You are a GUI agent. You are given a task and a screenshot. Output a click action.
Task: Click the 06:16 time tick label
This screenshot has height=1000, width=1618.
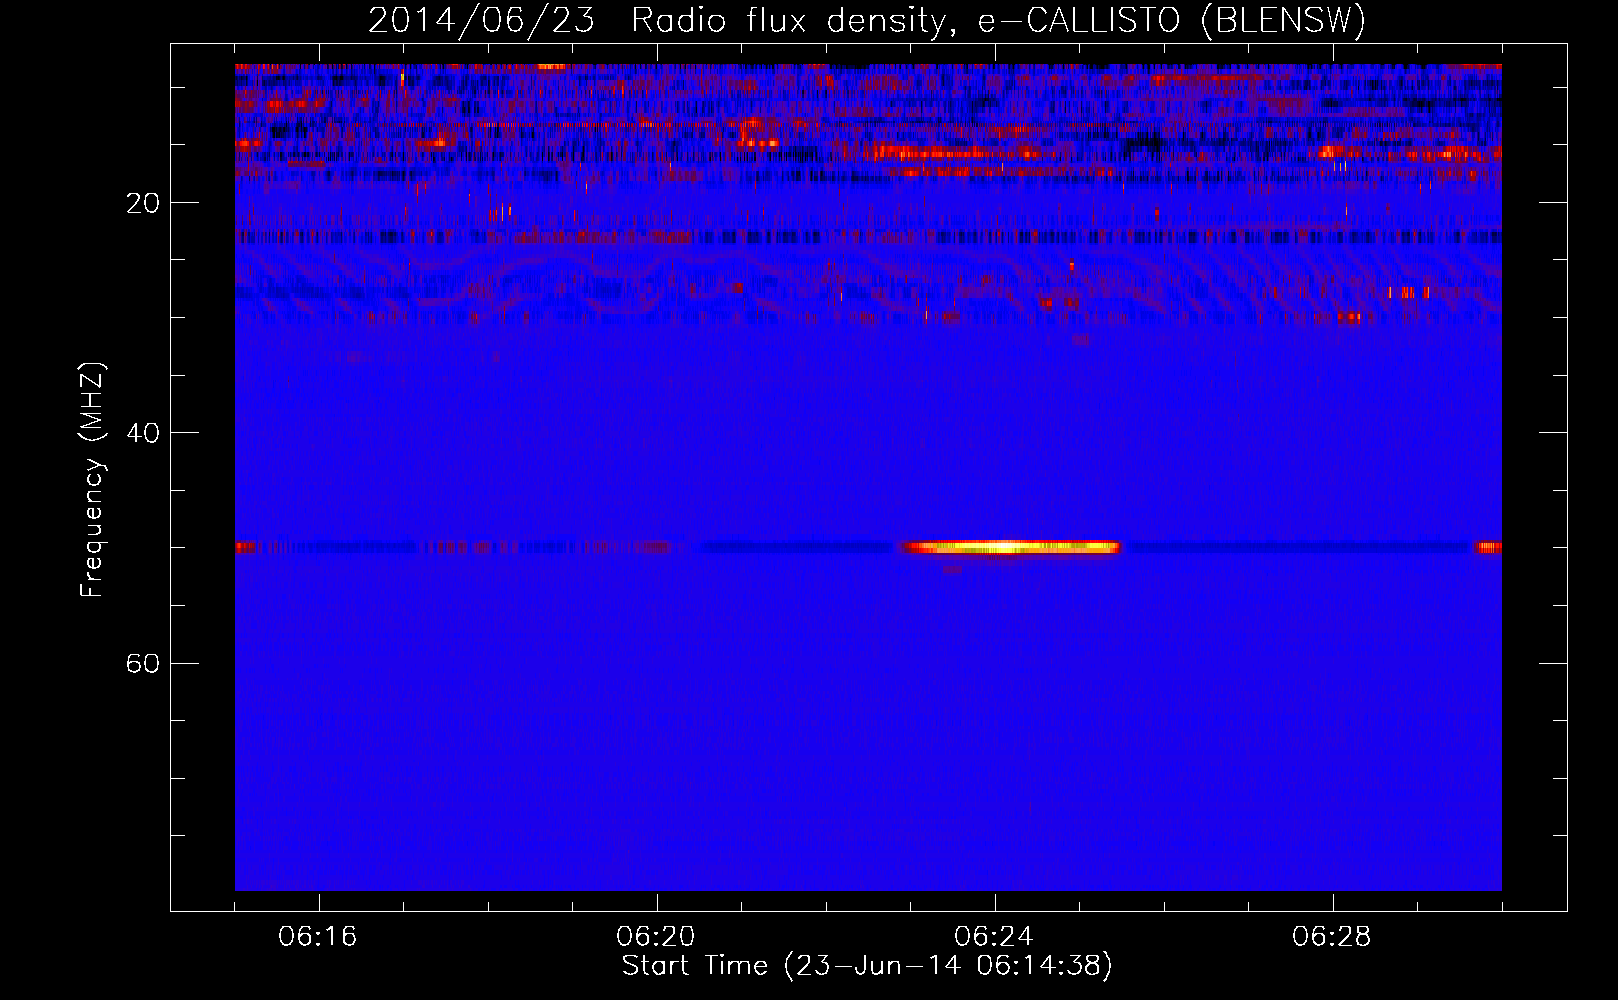[318, 936]
